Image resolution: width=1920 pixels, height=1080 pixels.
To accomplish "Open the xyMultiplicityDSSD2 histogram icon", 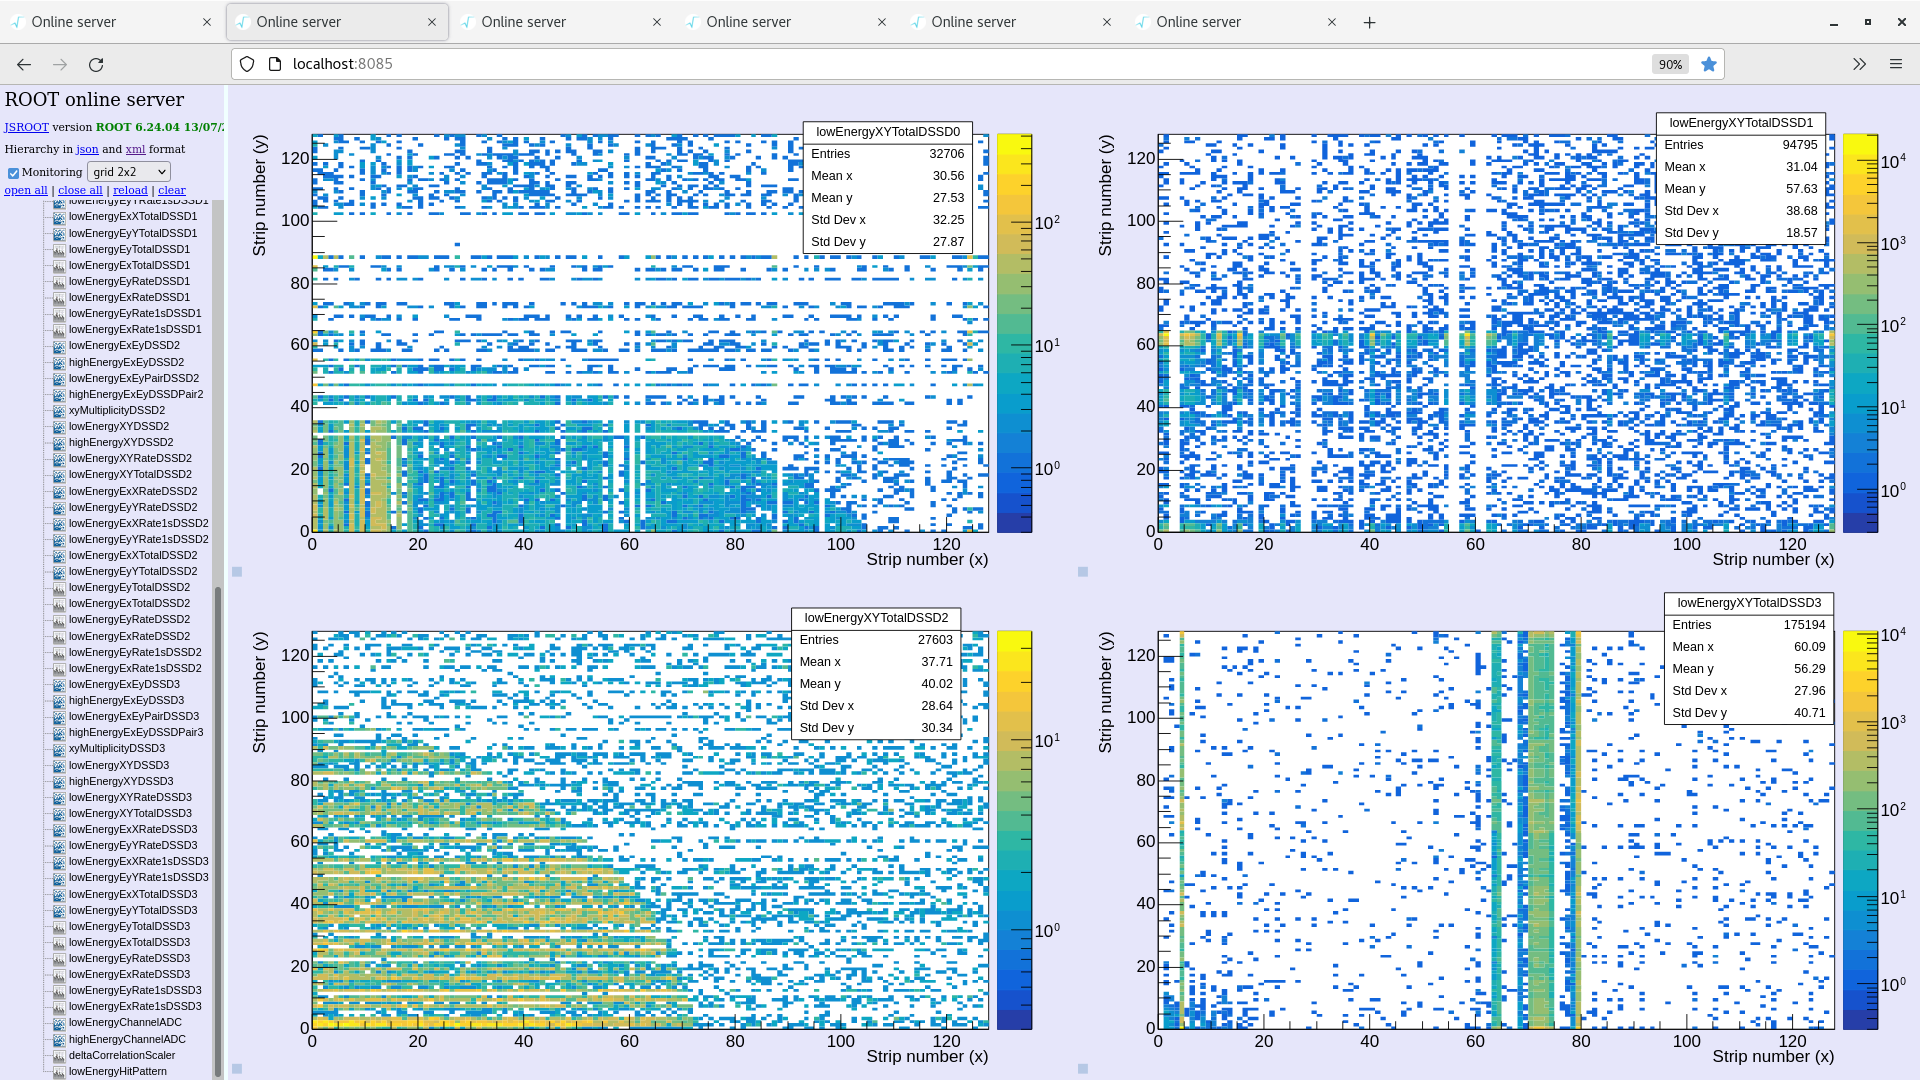I will point(59,410).
